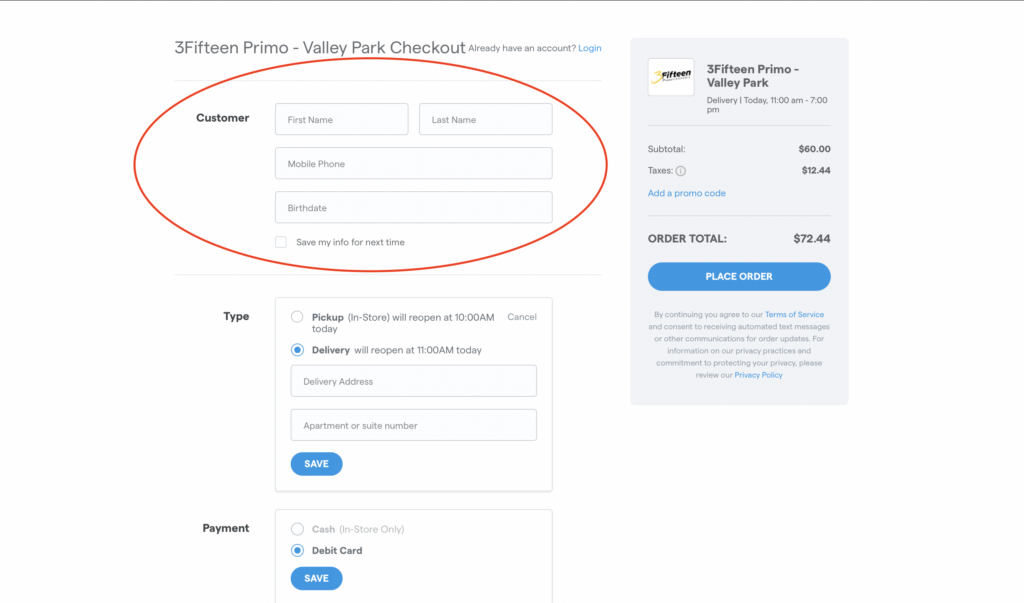Click the Last Name field
Image resolution: width=1024 pixels, height=603 pixels.
click(x=485, y=119)
